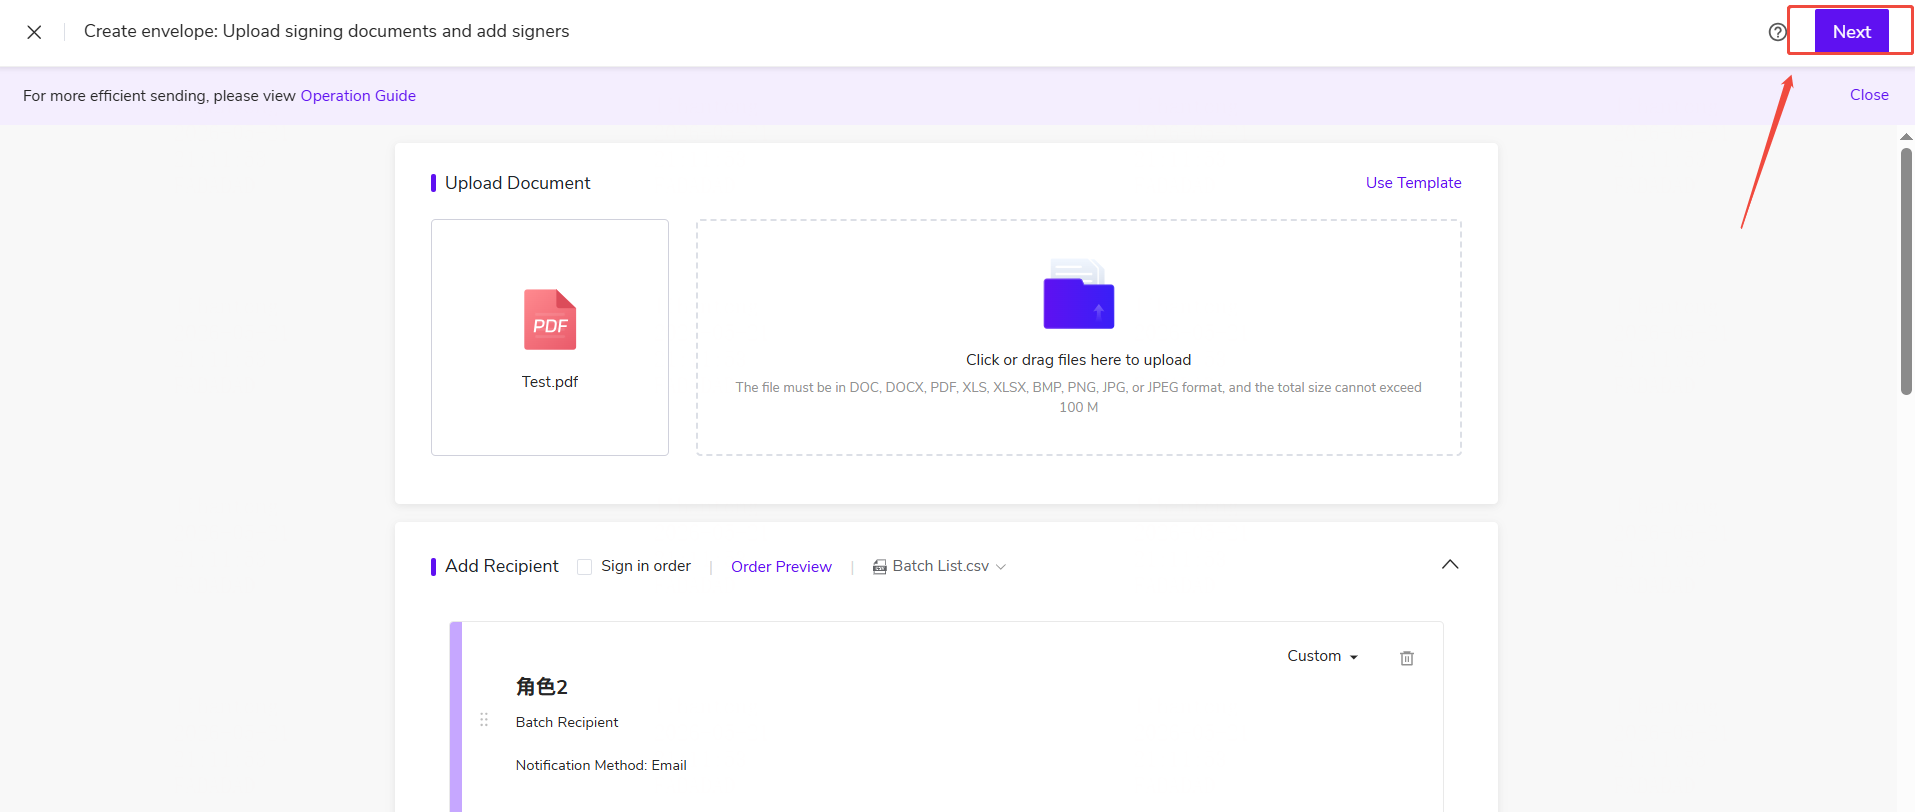Click the Add Recipient heading
Screen dimensions: 1915x812
502,566
